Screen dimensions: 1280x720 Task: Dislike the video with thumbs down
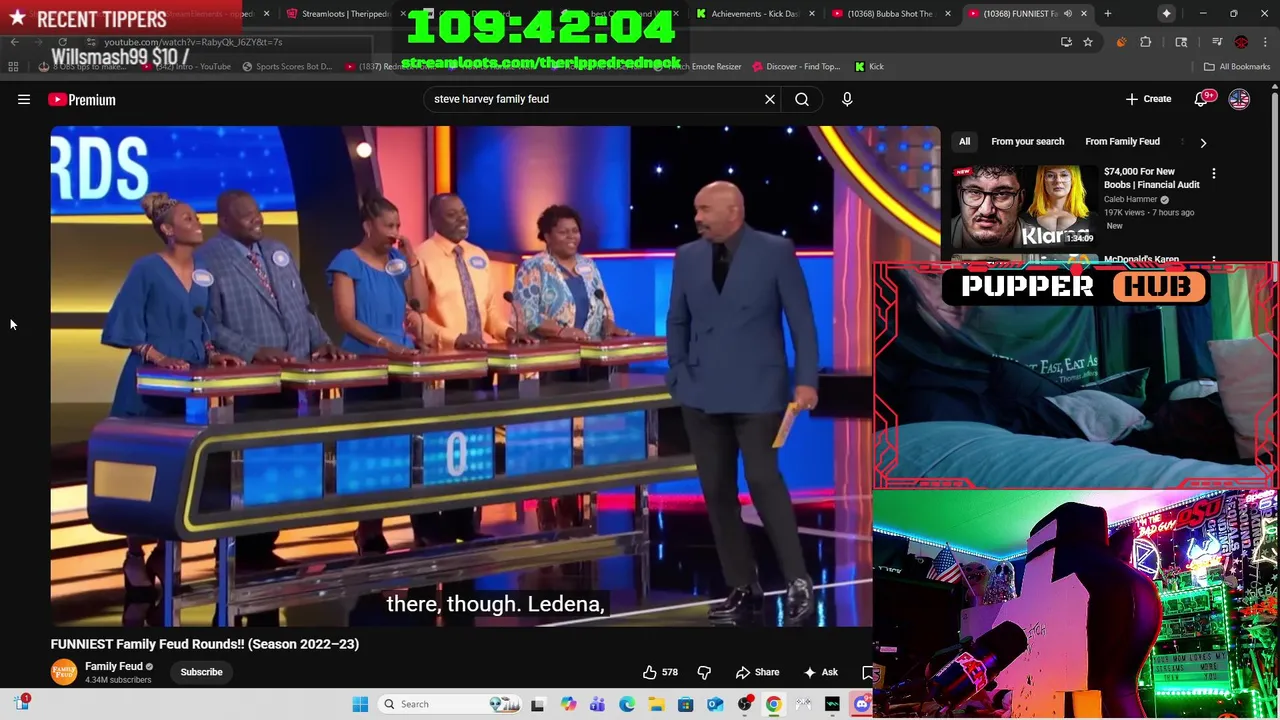(x=704, y=672)
